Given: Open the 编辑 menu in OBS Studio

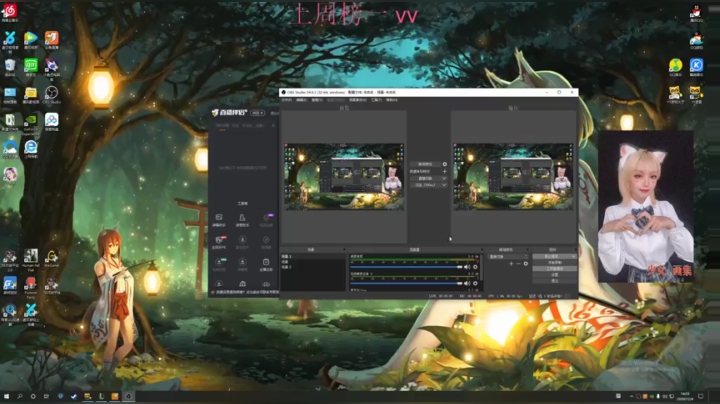Looking at the screenshot, I should point(302,100).
